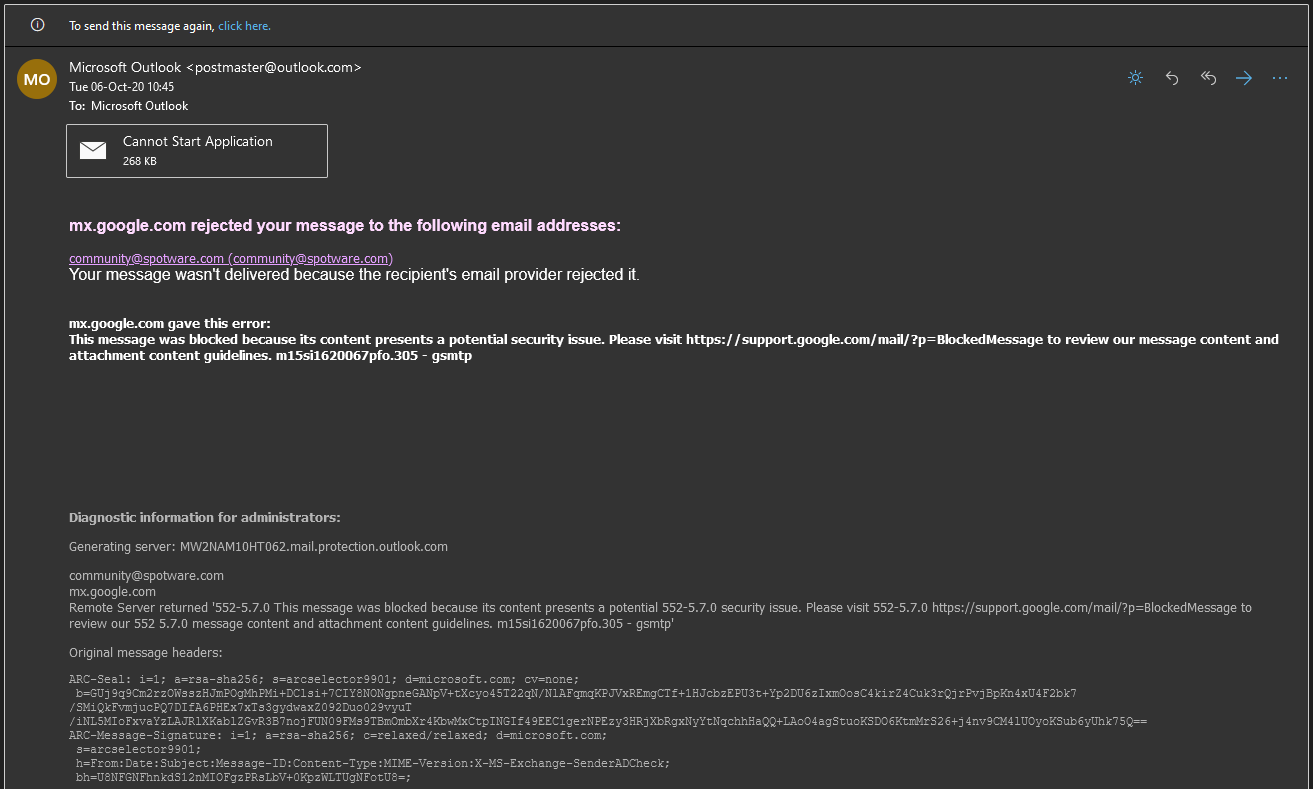Click the info icon in notification bar
This screenshot has height=789, width=1313.
point(38,25)
